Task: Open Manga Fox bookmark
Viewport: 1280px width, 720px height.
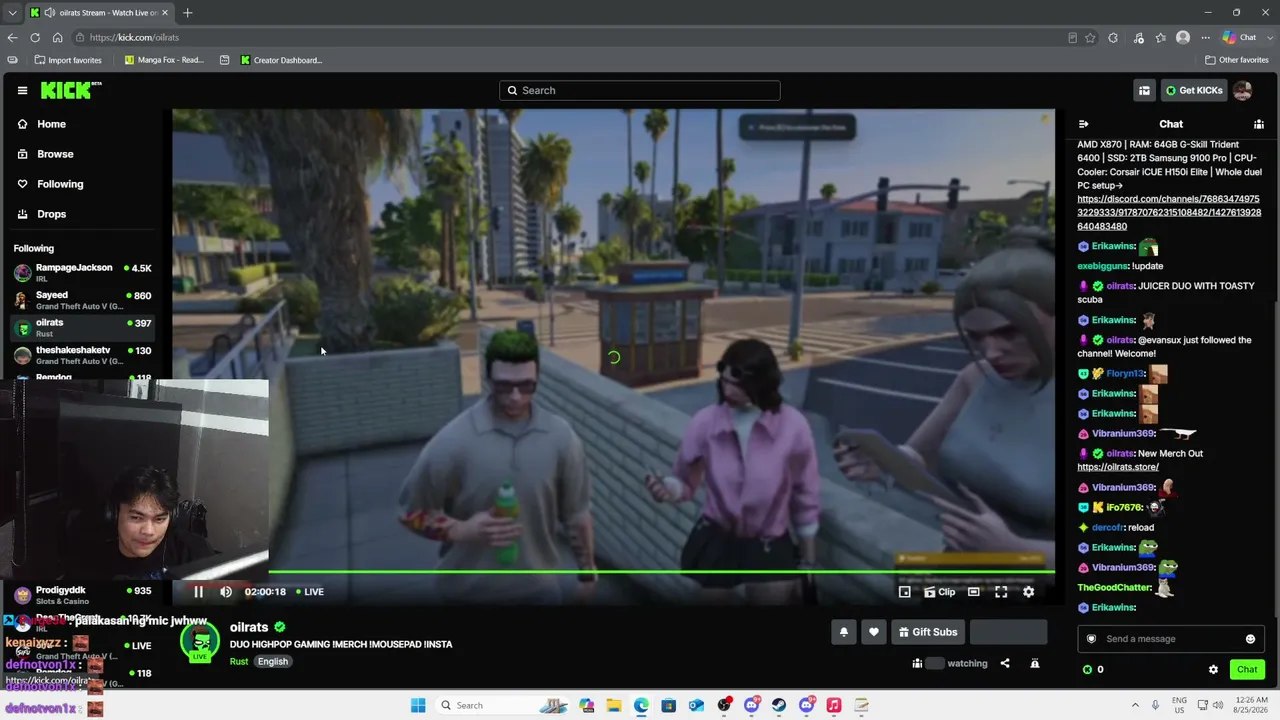Action: [x=164, y=60]
